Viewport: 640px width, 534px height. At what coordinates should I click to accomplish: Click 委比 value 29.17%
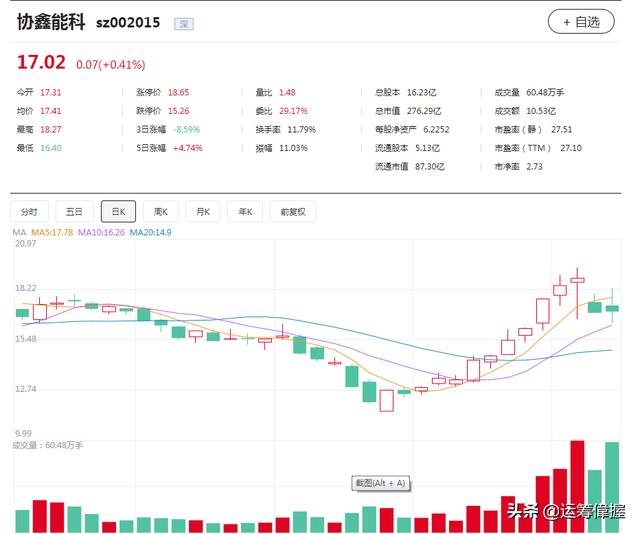[x=293, y=111]
